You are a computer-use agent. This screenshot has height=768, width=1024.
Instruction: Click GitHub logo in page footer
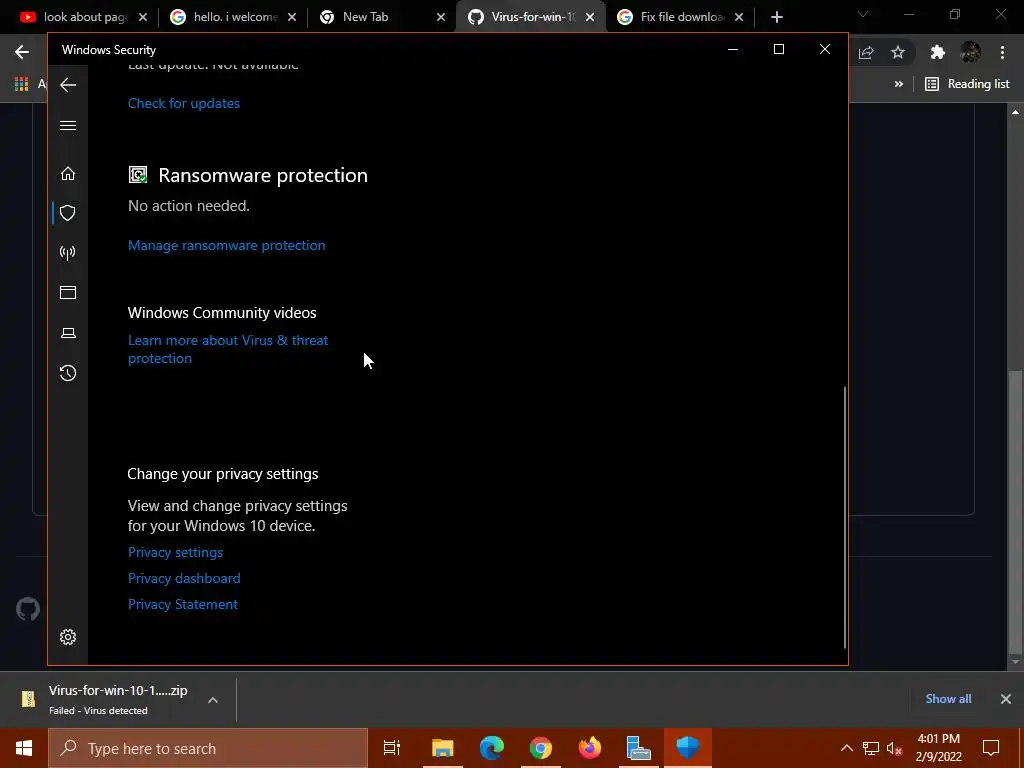(28, 609)
